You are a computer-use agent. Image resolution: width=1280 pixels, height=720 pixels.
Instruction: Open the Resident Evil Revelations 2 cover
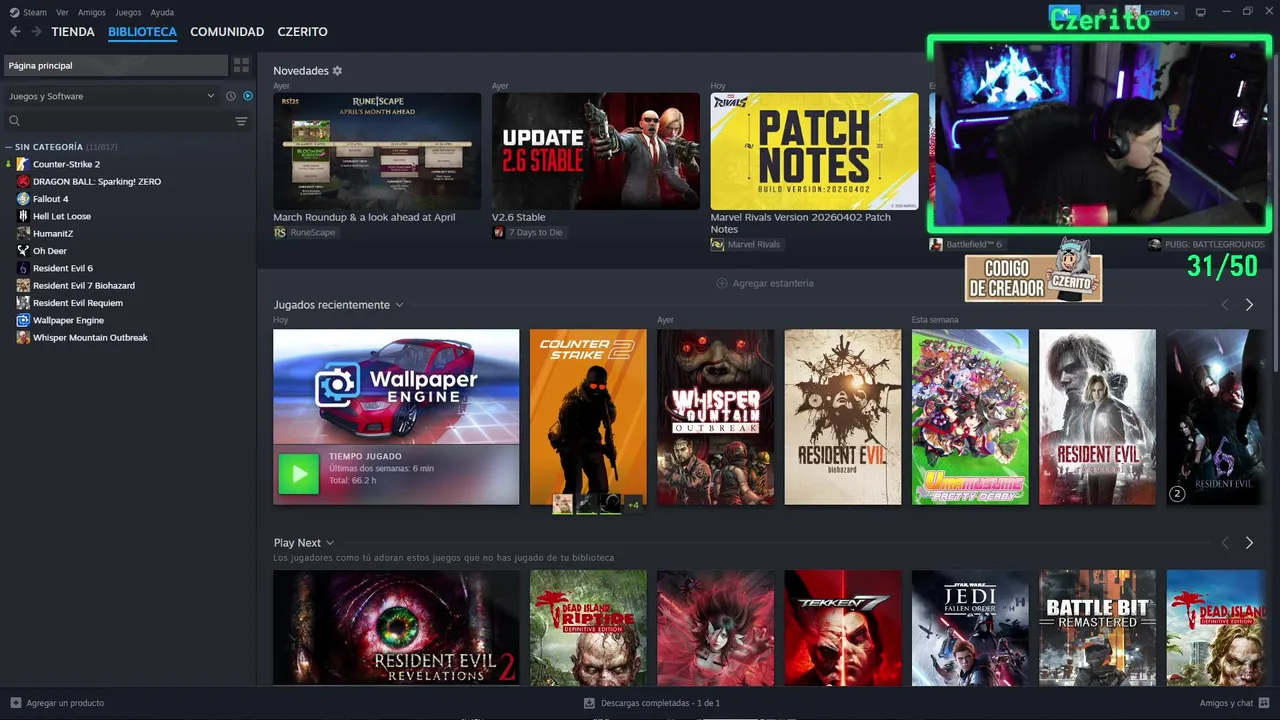[396, 627]
